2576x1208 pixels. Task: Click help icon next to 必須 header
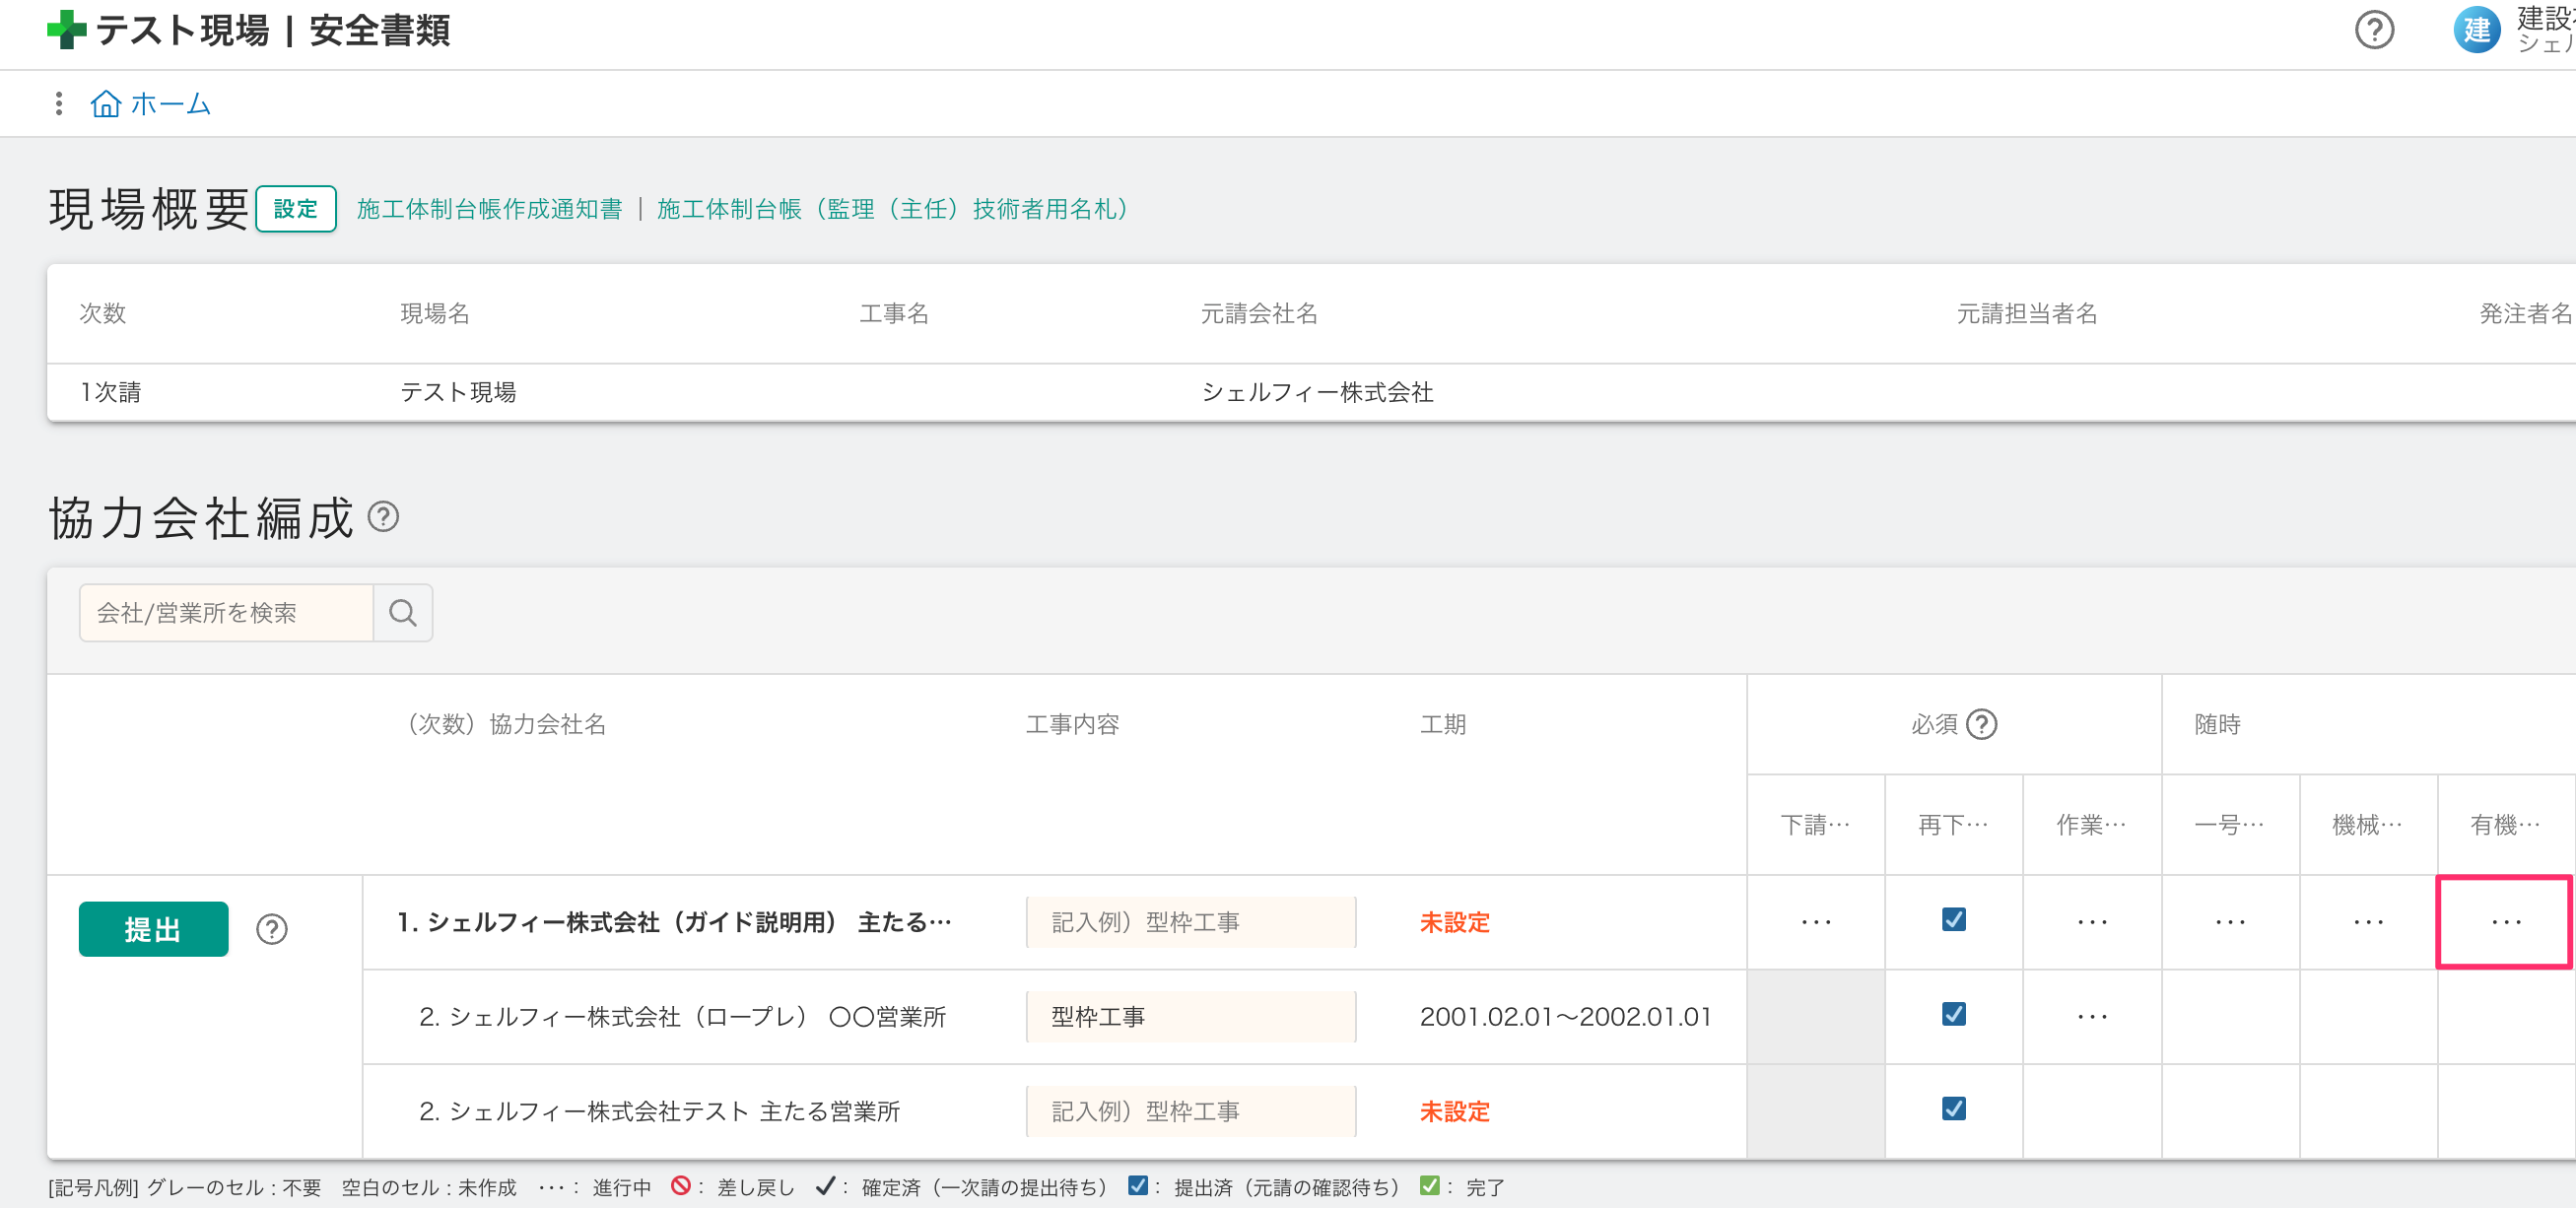point(1980,724)
